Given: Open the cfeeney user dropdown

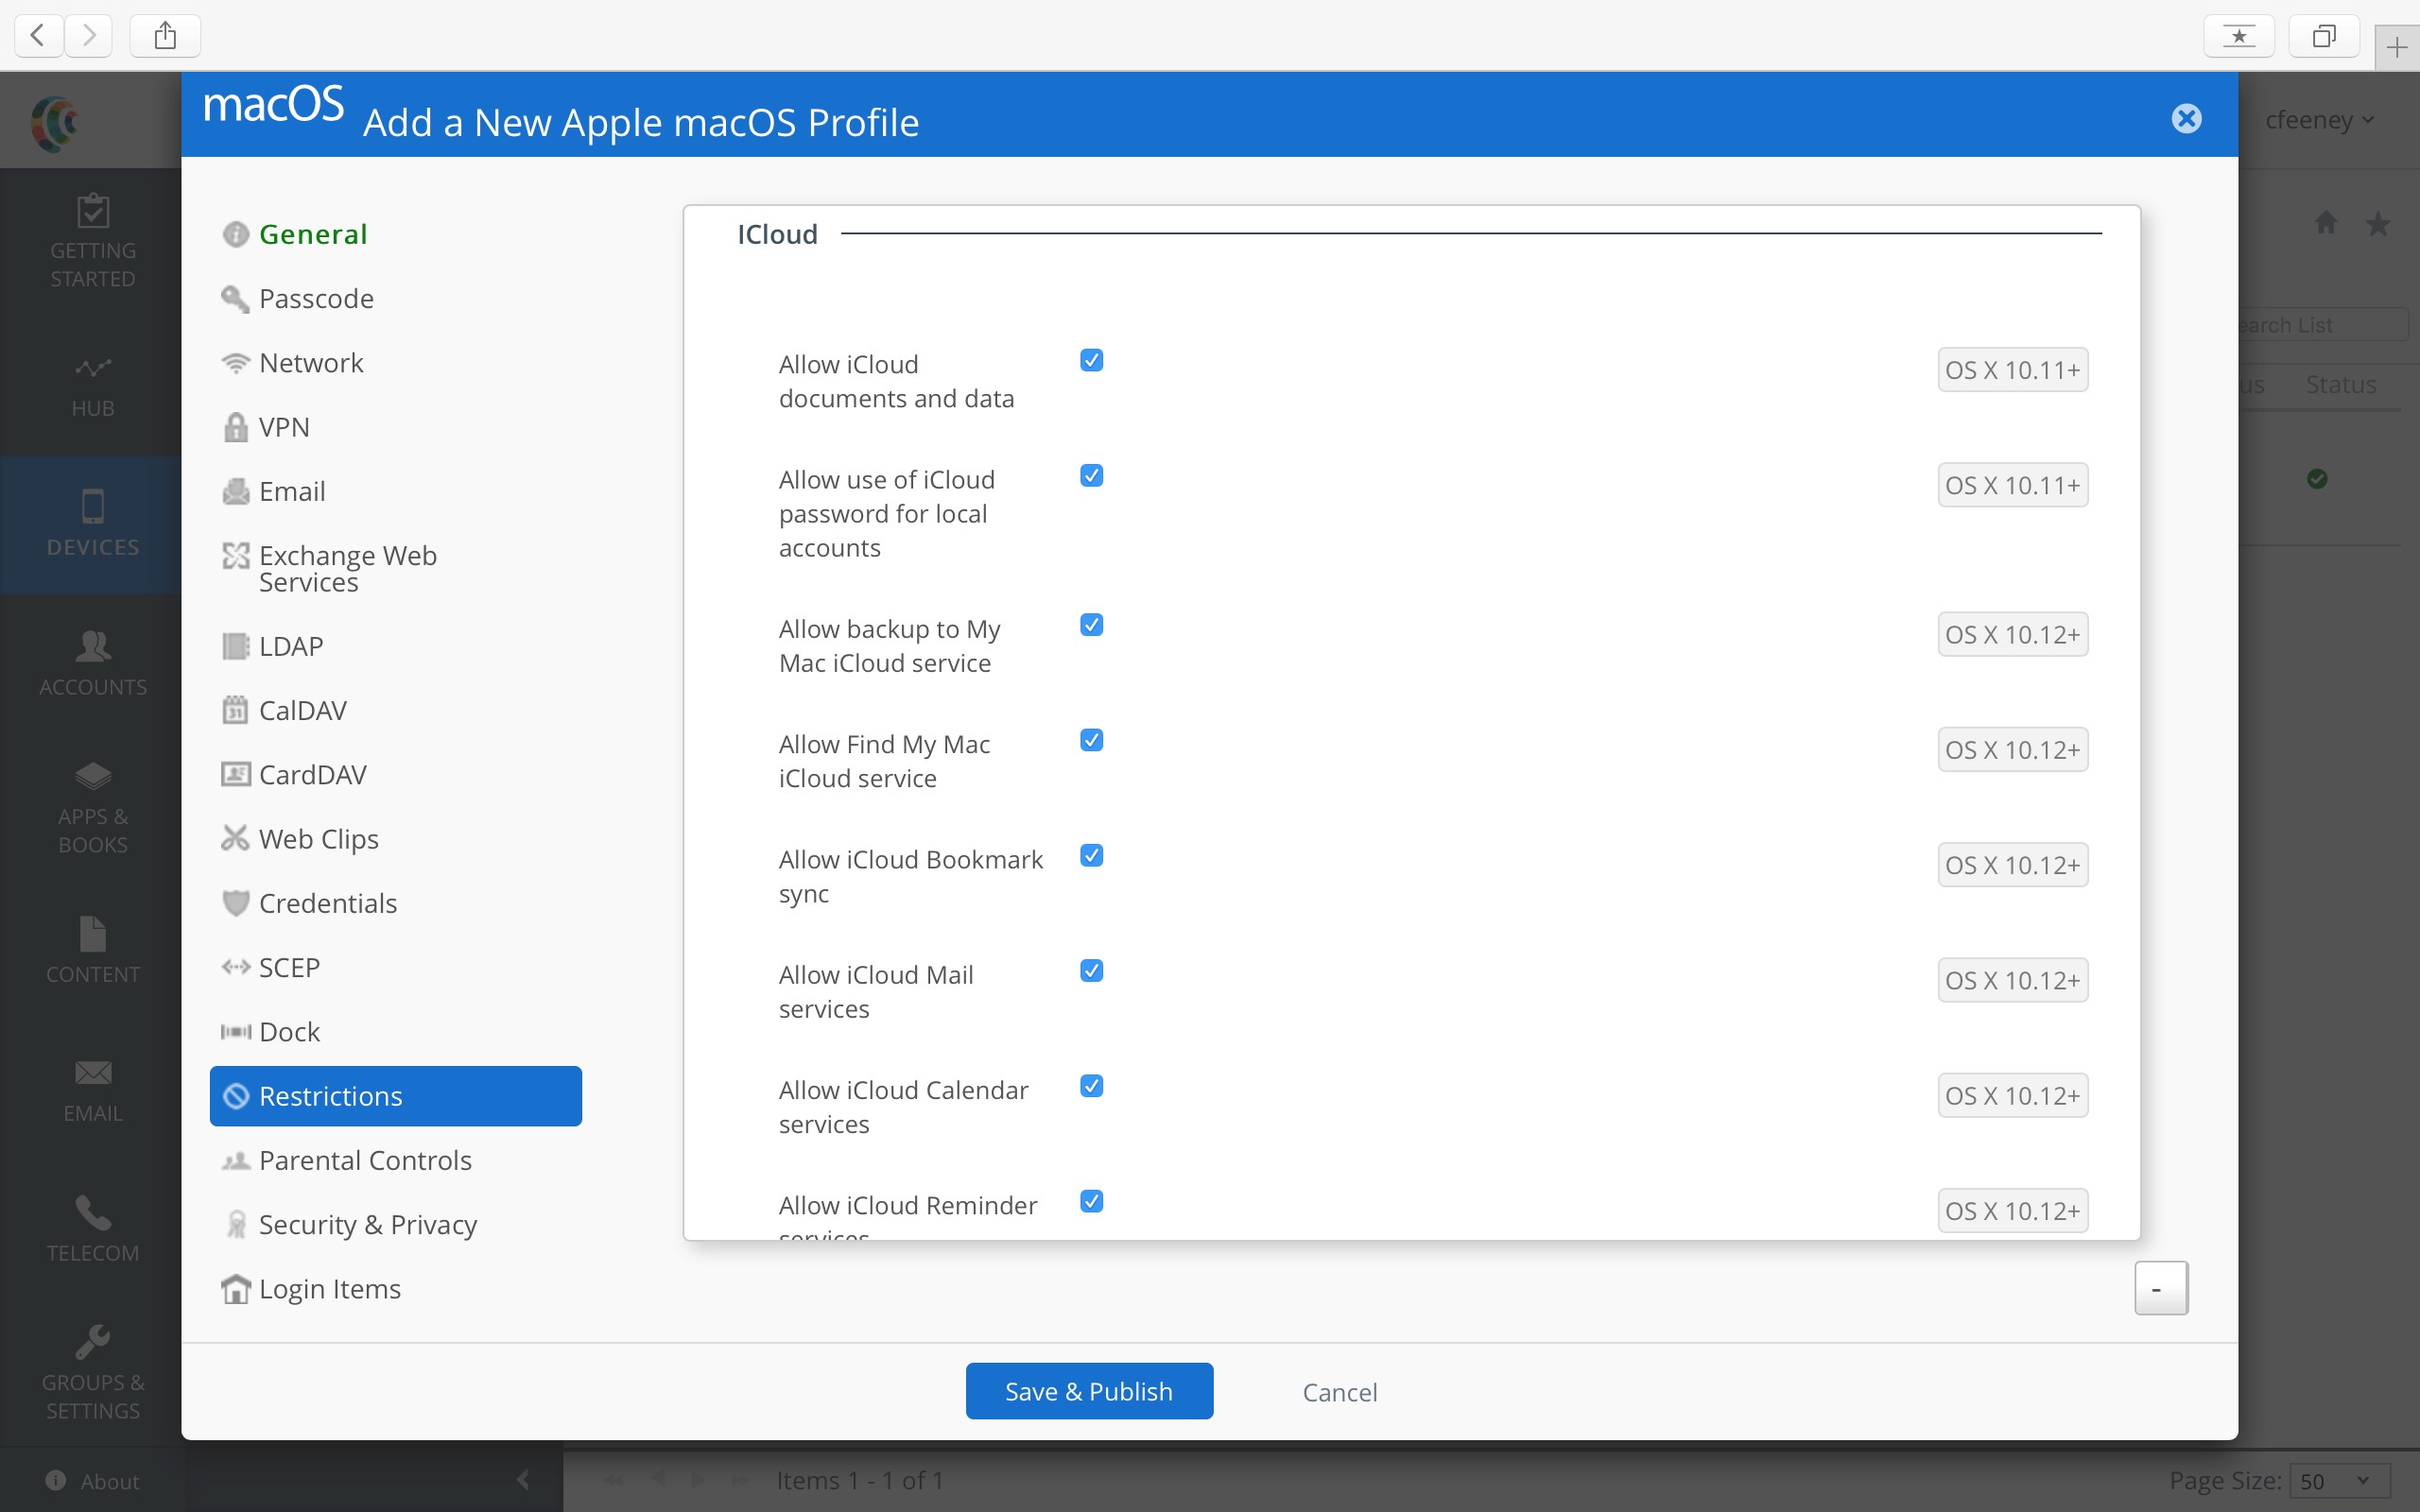Looking at the screenshot, I should point(2318,120).
